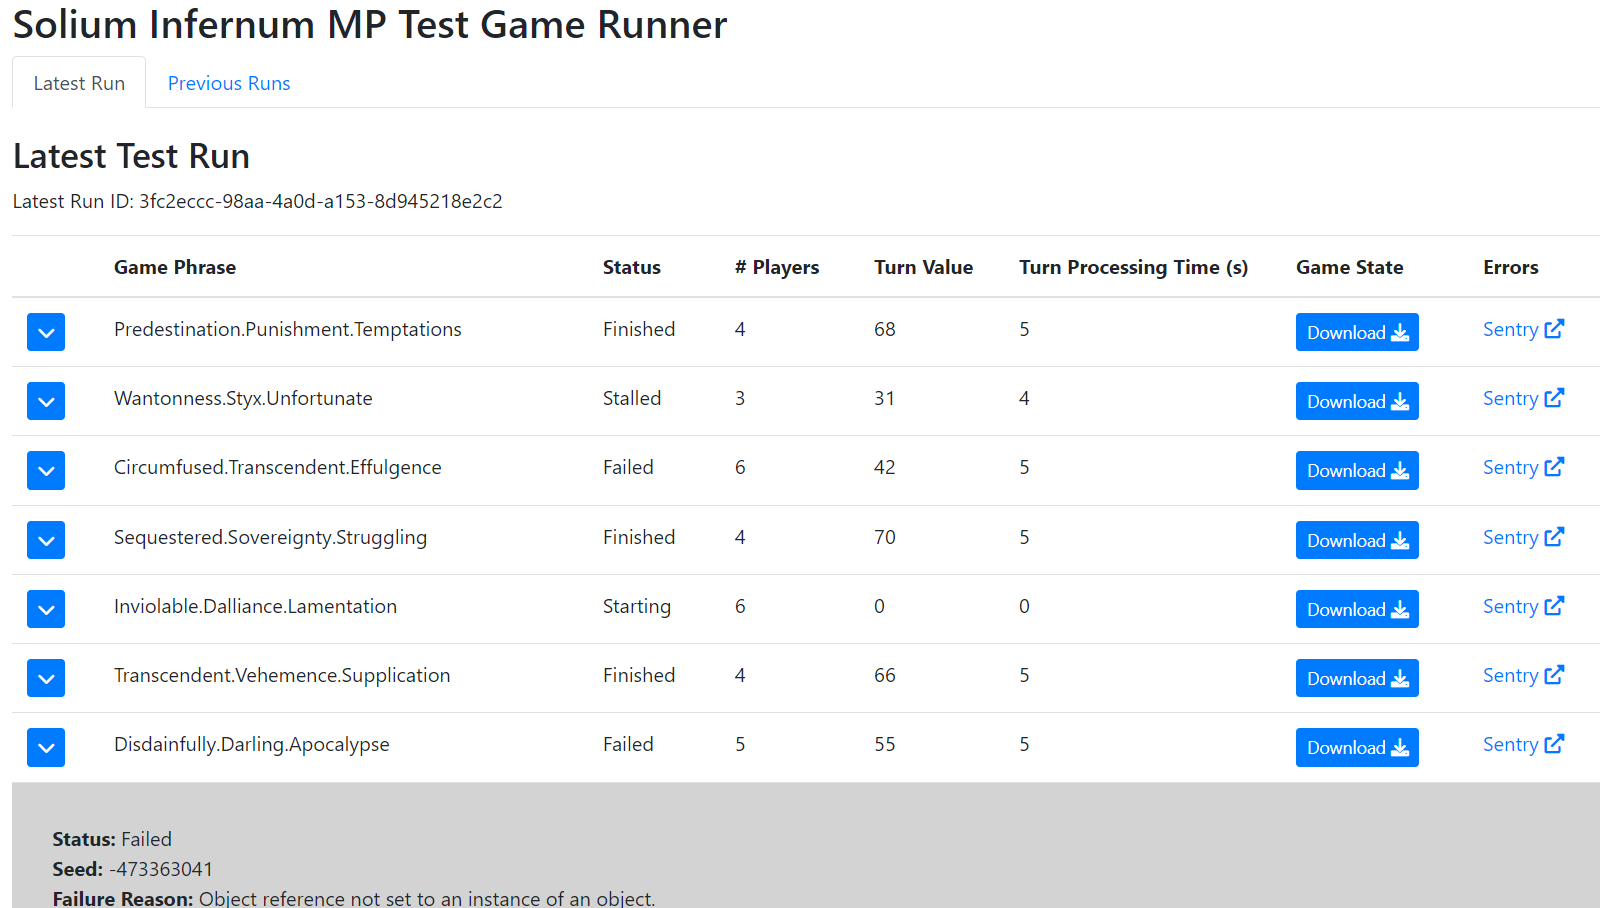
Task: Download the Circumfused.Transcendent.Effulgence game state
Action: (1356, 470)
